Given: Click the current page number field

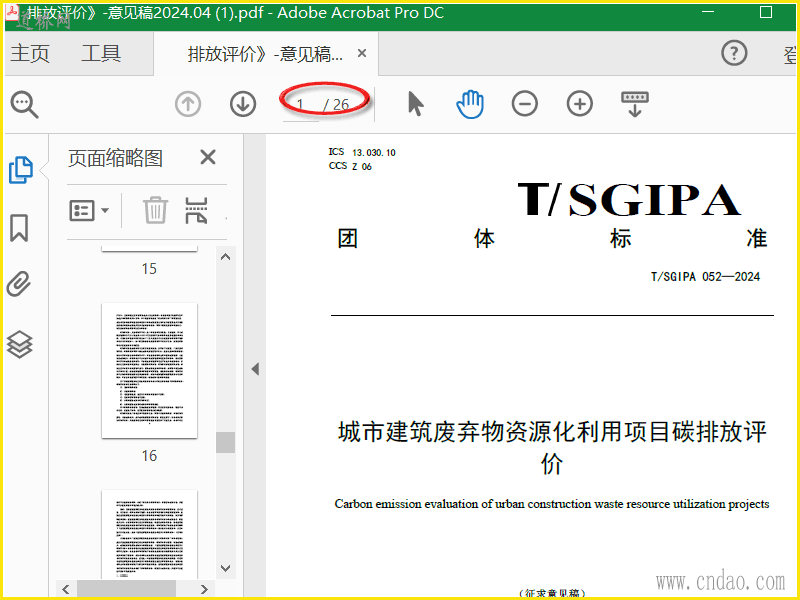Looking at the screenshot, I should point(301,105).
